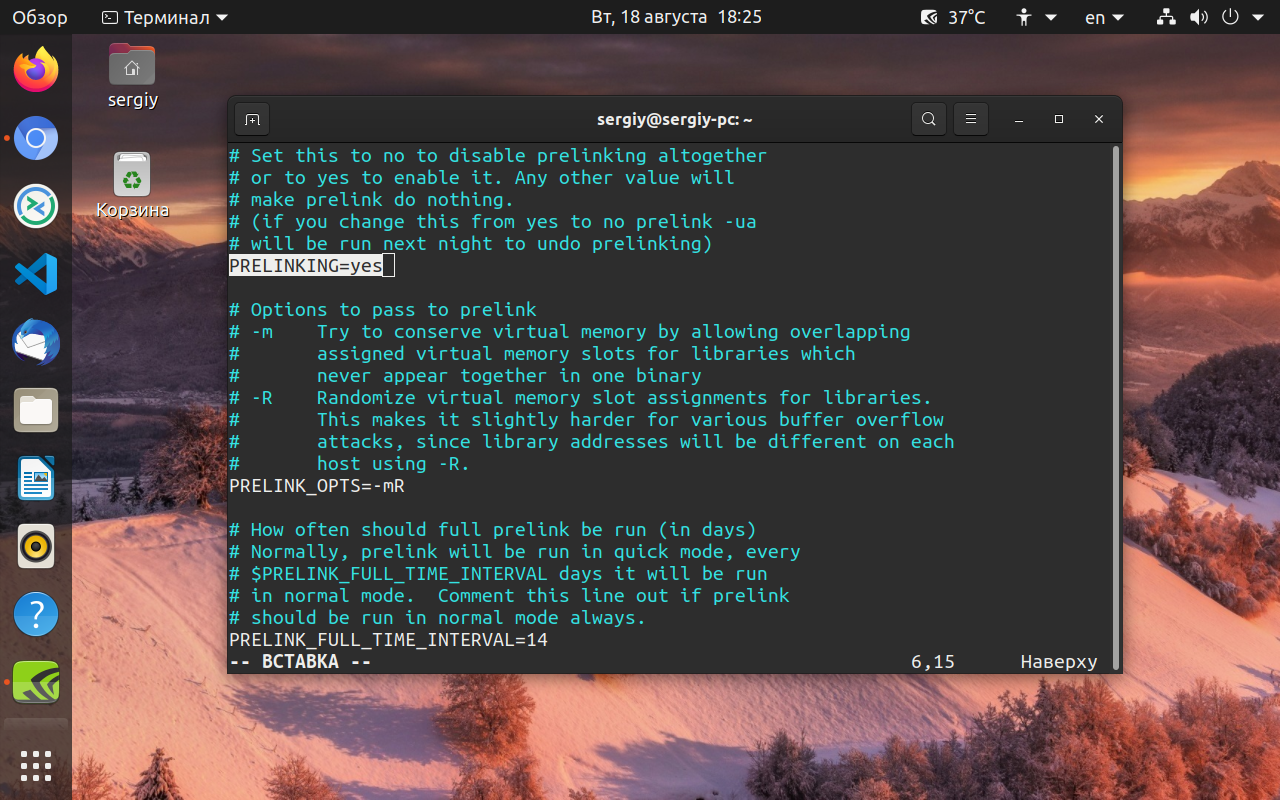The width and height of the screenshot is (1280, 800).
Task: Open the system power menu
Action: [x=1241, y=17]
